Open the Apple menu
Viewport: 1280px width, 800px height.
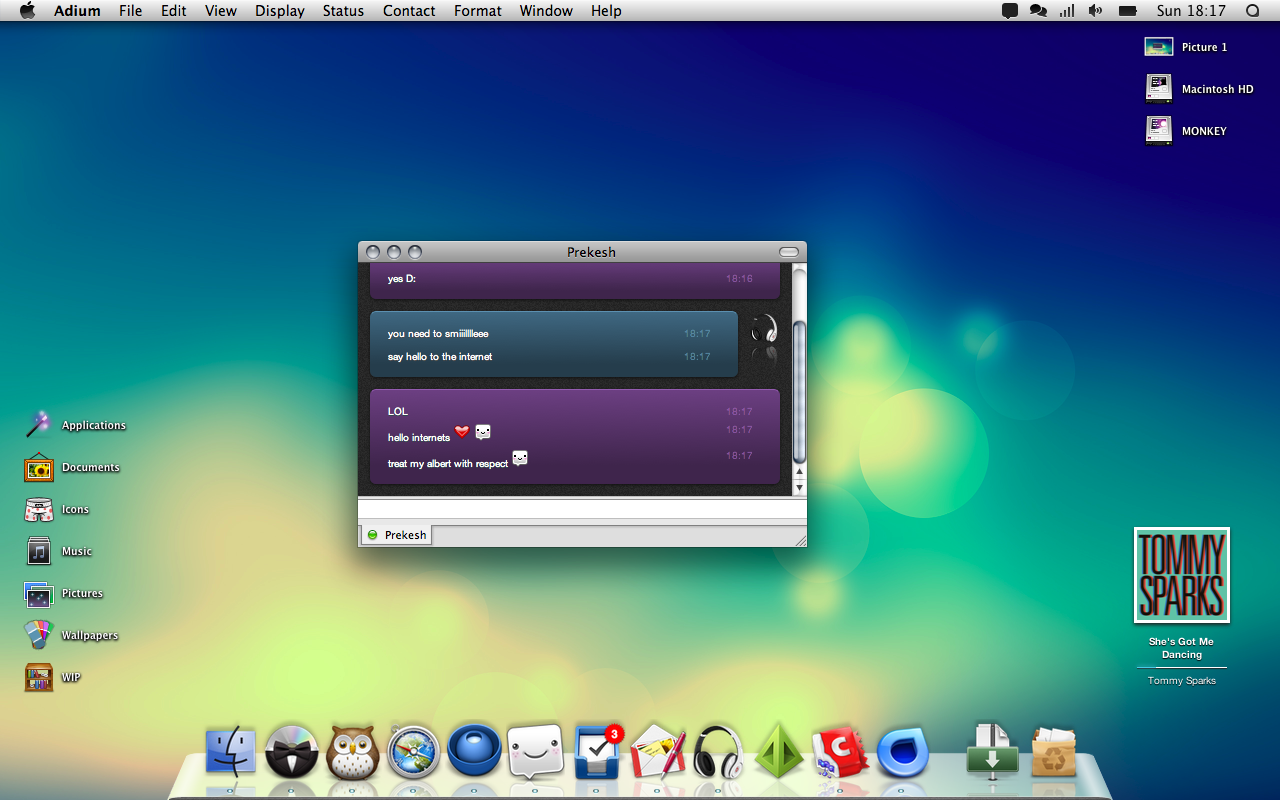tap(27, 11)
